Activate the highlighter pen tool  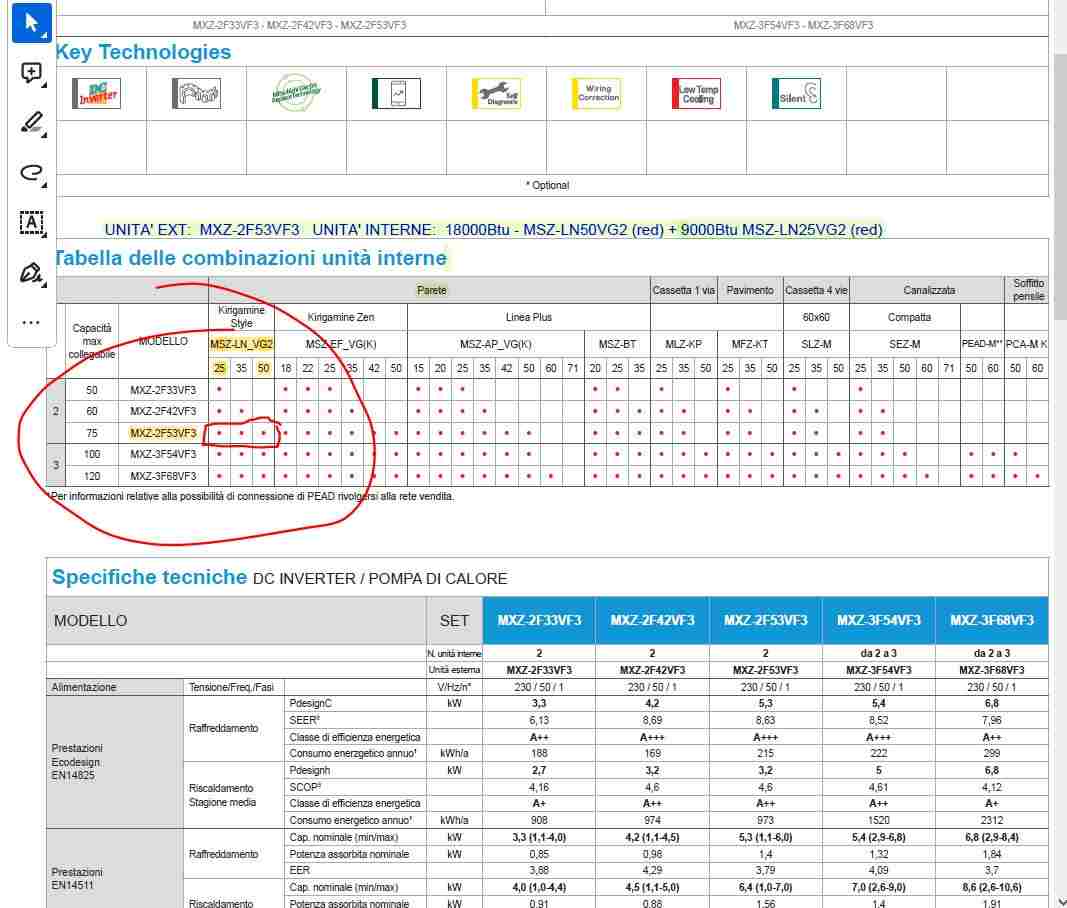pyautogui.click(x=31, y=123)
